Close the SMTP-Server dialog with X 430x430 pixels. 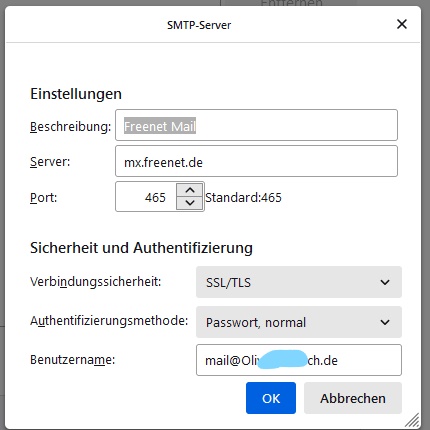[x=402, y=24]
